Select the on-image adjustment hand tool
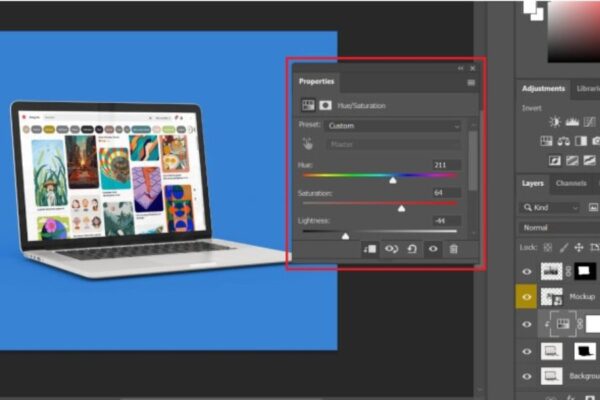The width and height of the screenshot is (600, 400). [308, 143]
